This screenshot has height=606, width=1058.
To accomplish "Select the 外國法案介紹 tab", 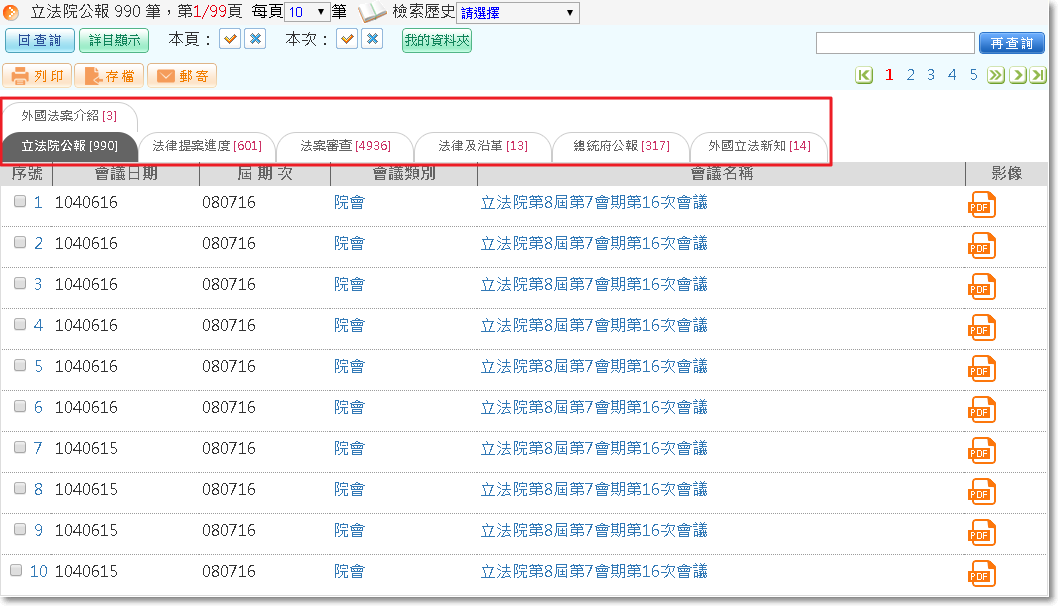I will click(69, 116).
